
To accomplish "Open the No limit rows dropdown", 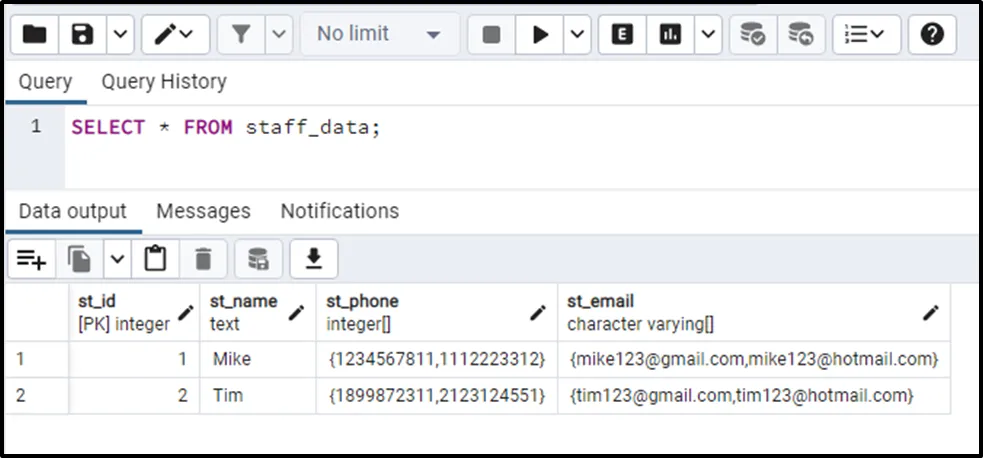I will pos(378,35).
